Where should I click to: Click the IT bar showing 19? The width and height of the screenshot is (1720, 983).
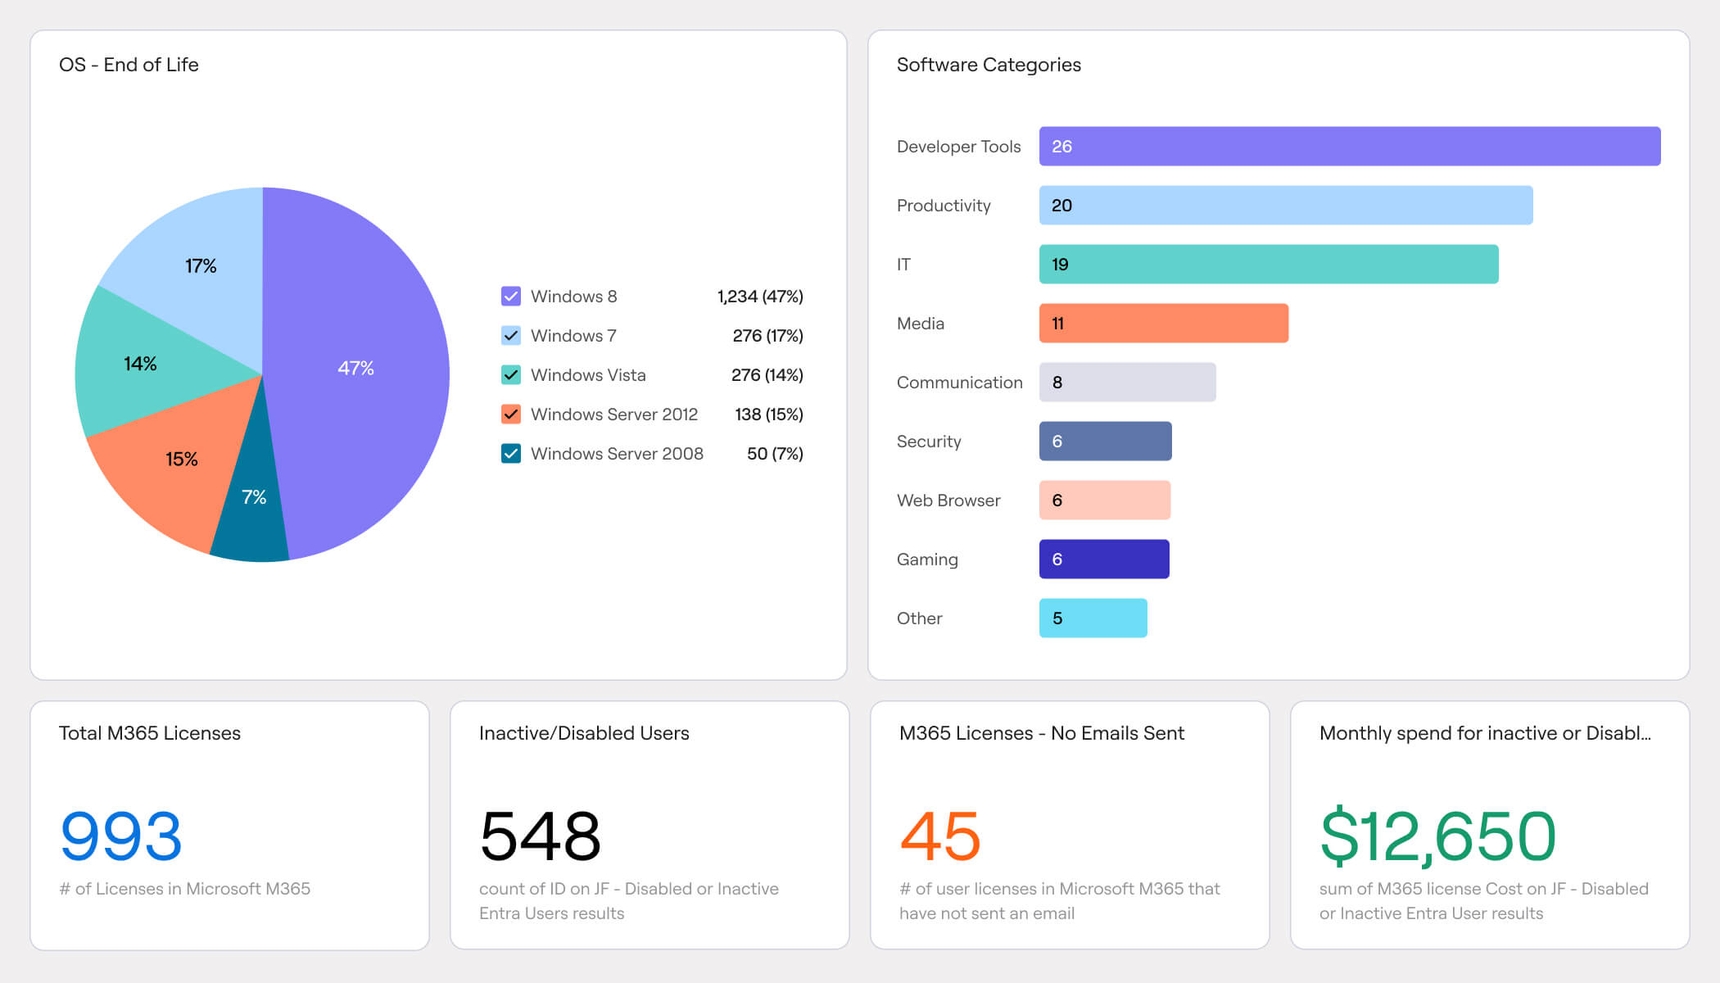(x=1269, y=264)
